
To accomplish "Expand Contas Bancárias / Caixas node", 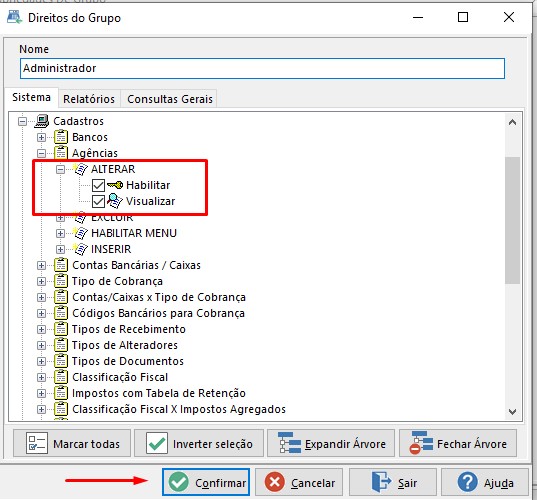I will [x=41, y=265].
